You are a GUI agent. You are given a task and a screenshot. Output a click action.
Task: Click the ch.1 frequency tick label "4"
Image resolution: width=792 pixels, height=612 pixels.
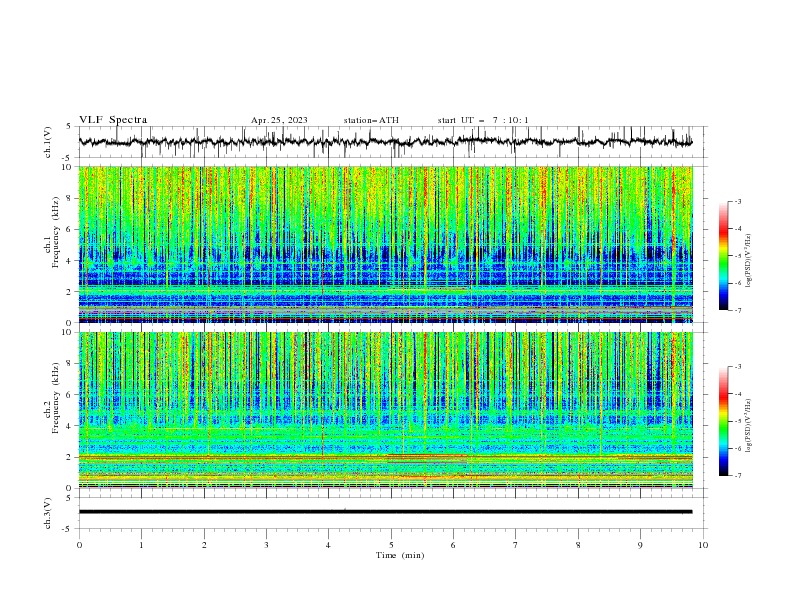pos(70,261)
